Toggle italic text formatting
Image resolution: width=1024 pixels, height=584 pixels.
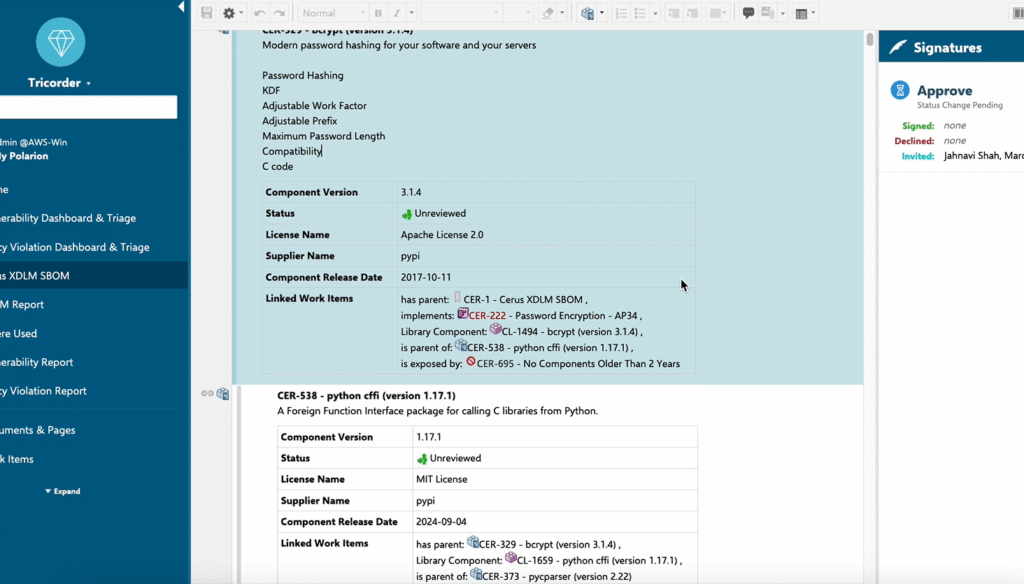(396, 13)
